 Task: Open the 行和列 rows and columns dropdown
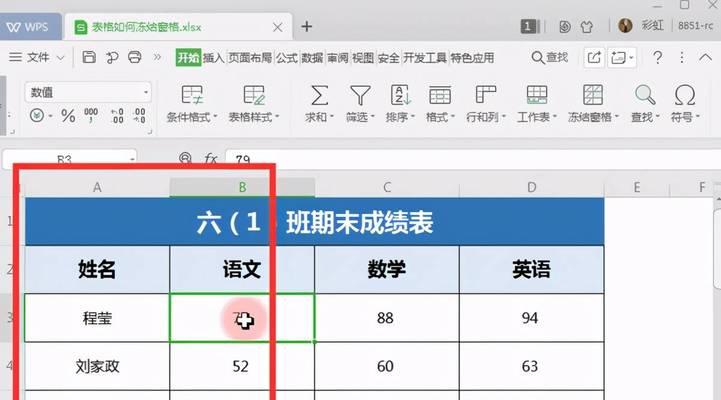pos(486,103)
